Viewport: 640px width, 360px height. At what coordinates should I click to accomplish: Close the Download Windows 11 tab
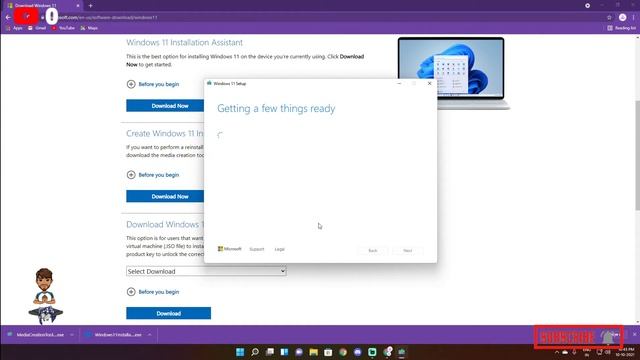78,6
